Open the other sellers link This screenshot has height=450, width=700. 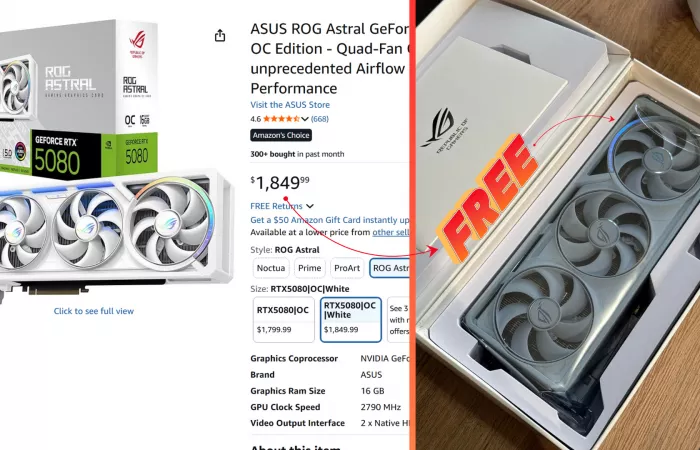[391, 233]
